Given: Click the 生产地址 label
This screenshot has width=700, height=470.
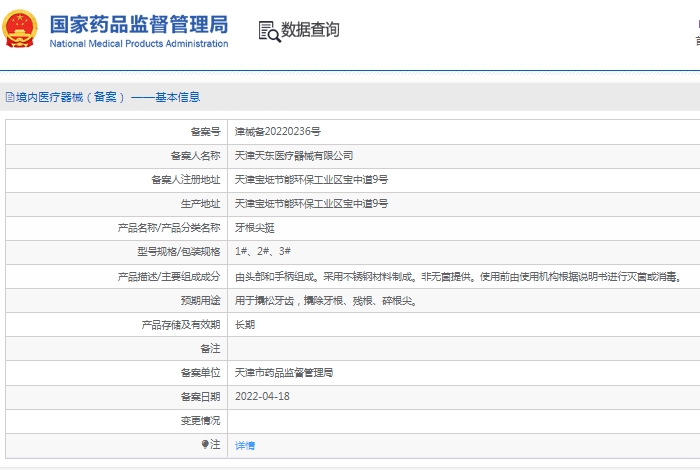Looking at the screenshot, I should pos(200,204).
